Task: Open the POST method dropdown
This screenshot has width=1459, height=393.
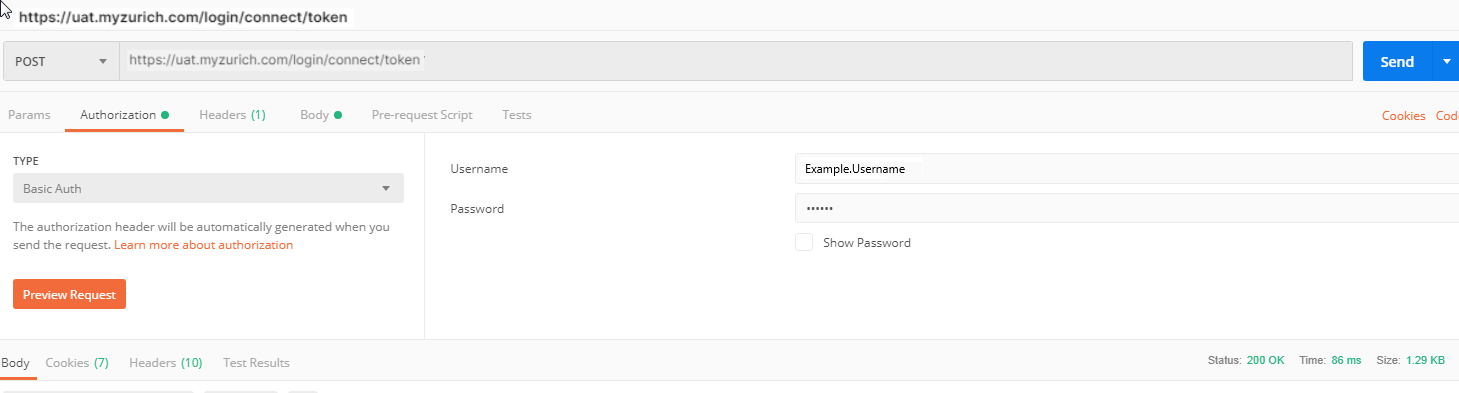Action: tap(61, 61)
